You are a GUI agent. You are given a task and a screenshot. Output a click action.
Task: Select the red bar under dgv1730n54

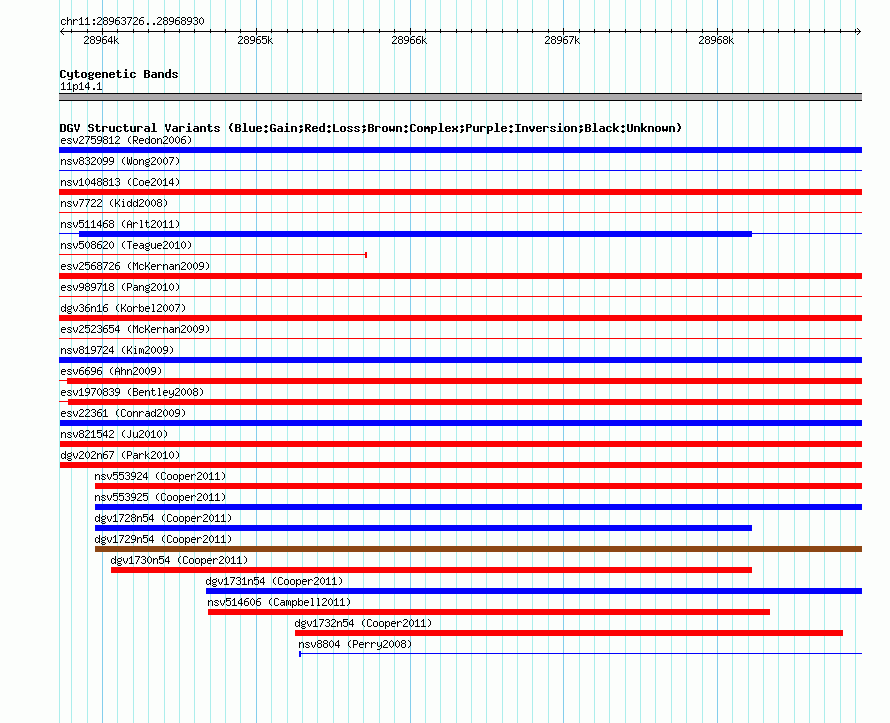(x=431, y=570)
